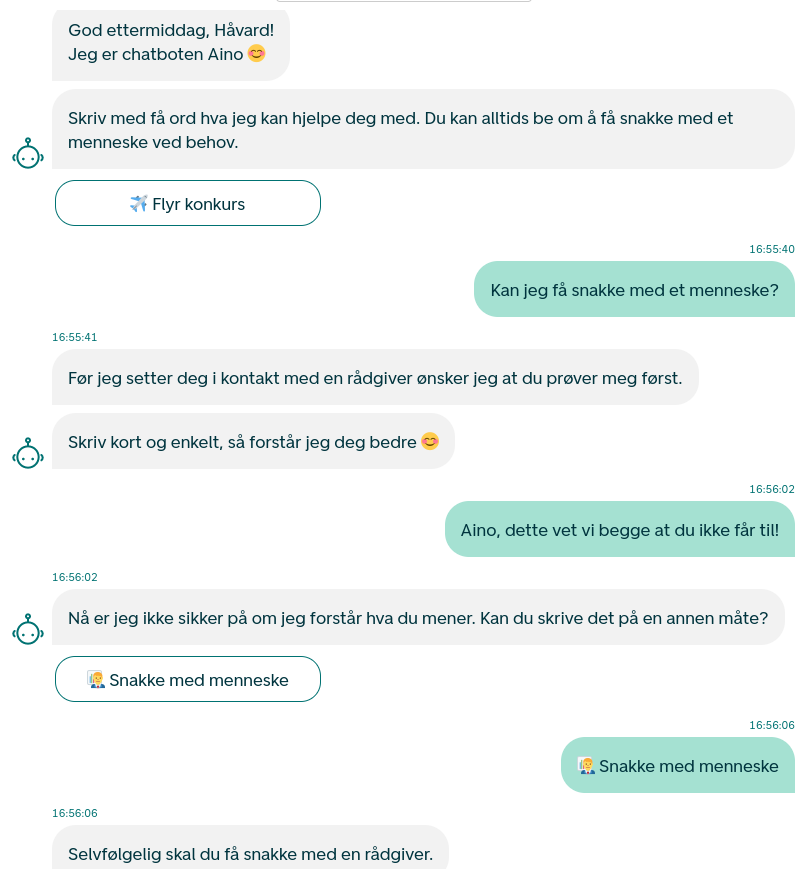Select the user's 'dette vet vi begge' message

click(x=620, y=528)
